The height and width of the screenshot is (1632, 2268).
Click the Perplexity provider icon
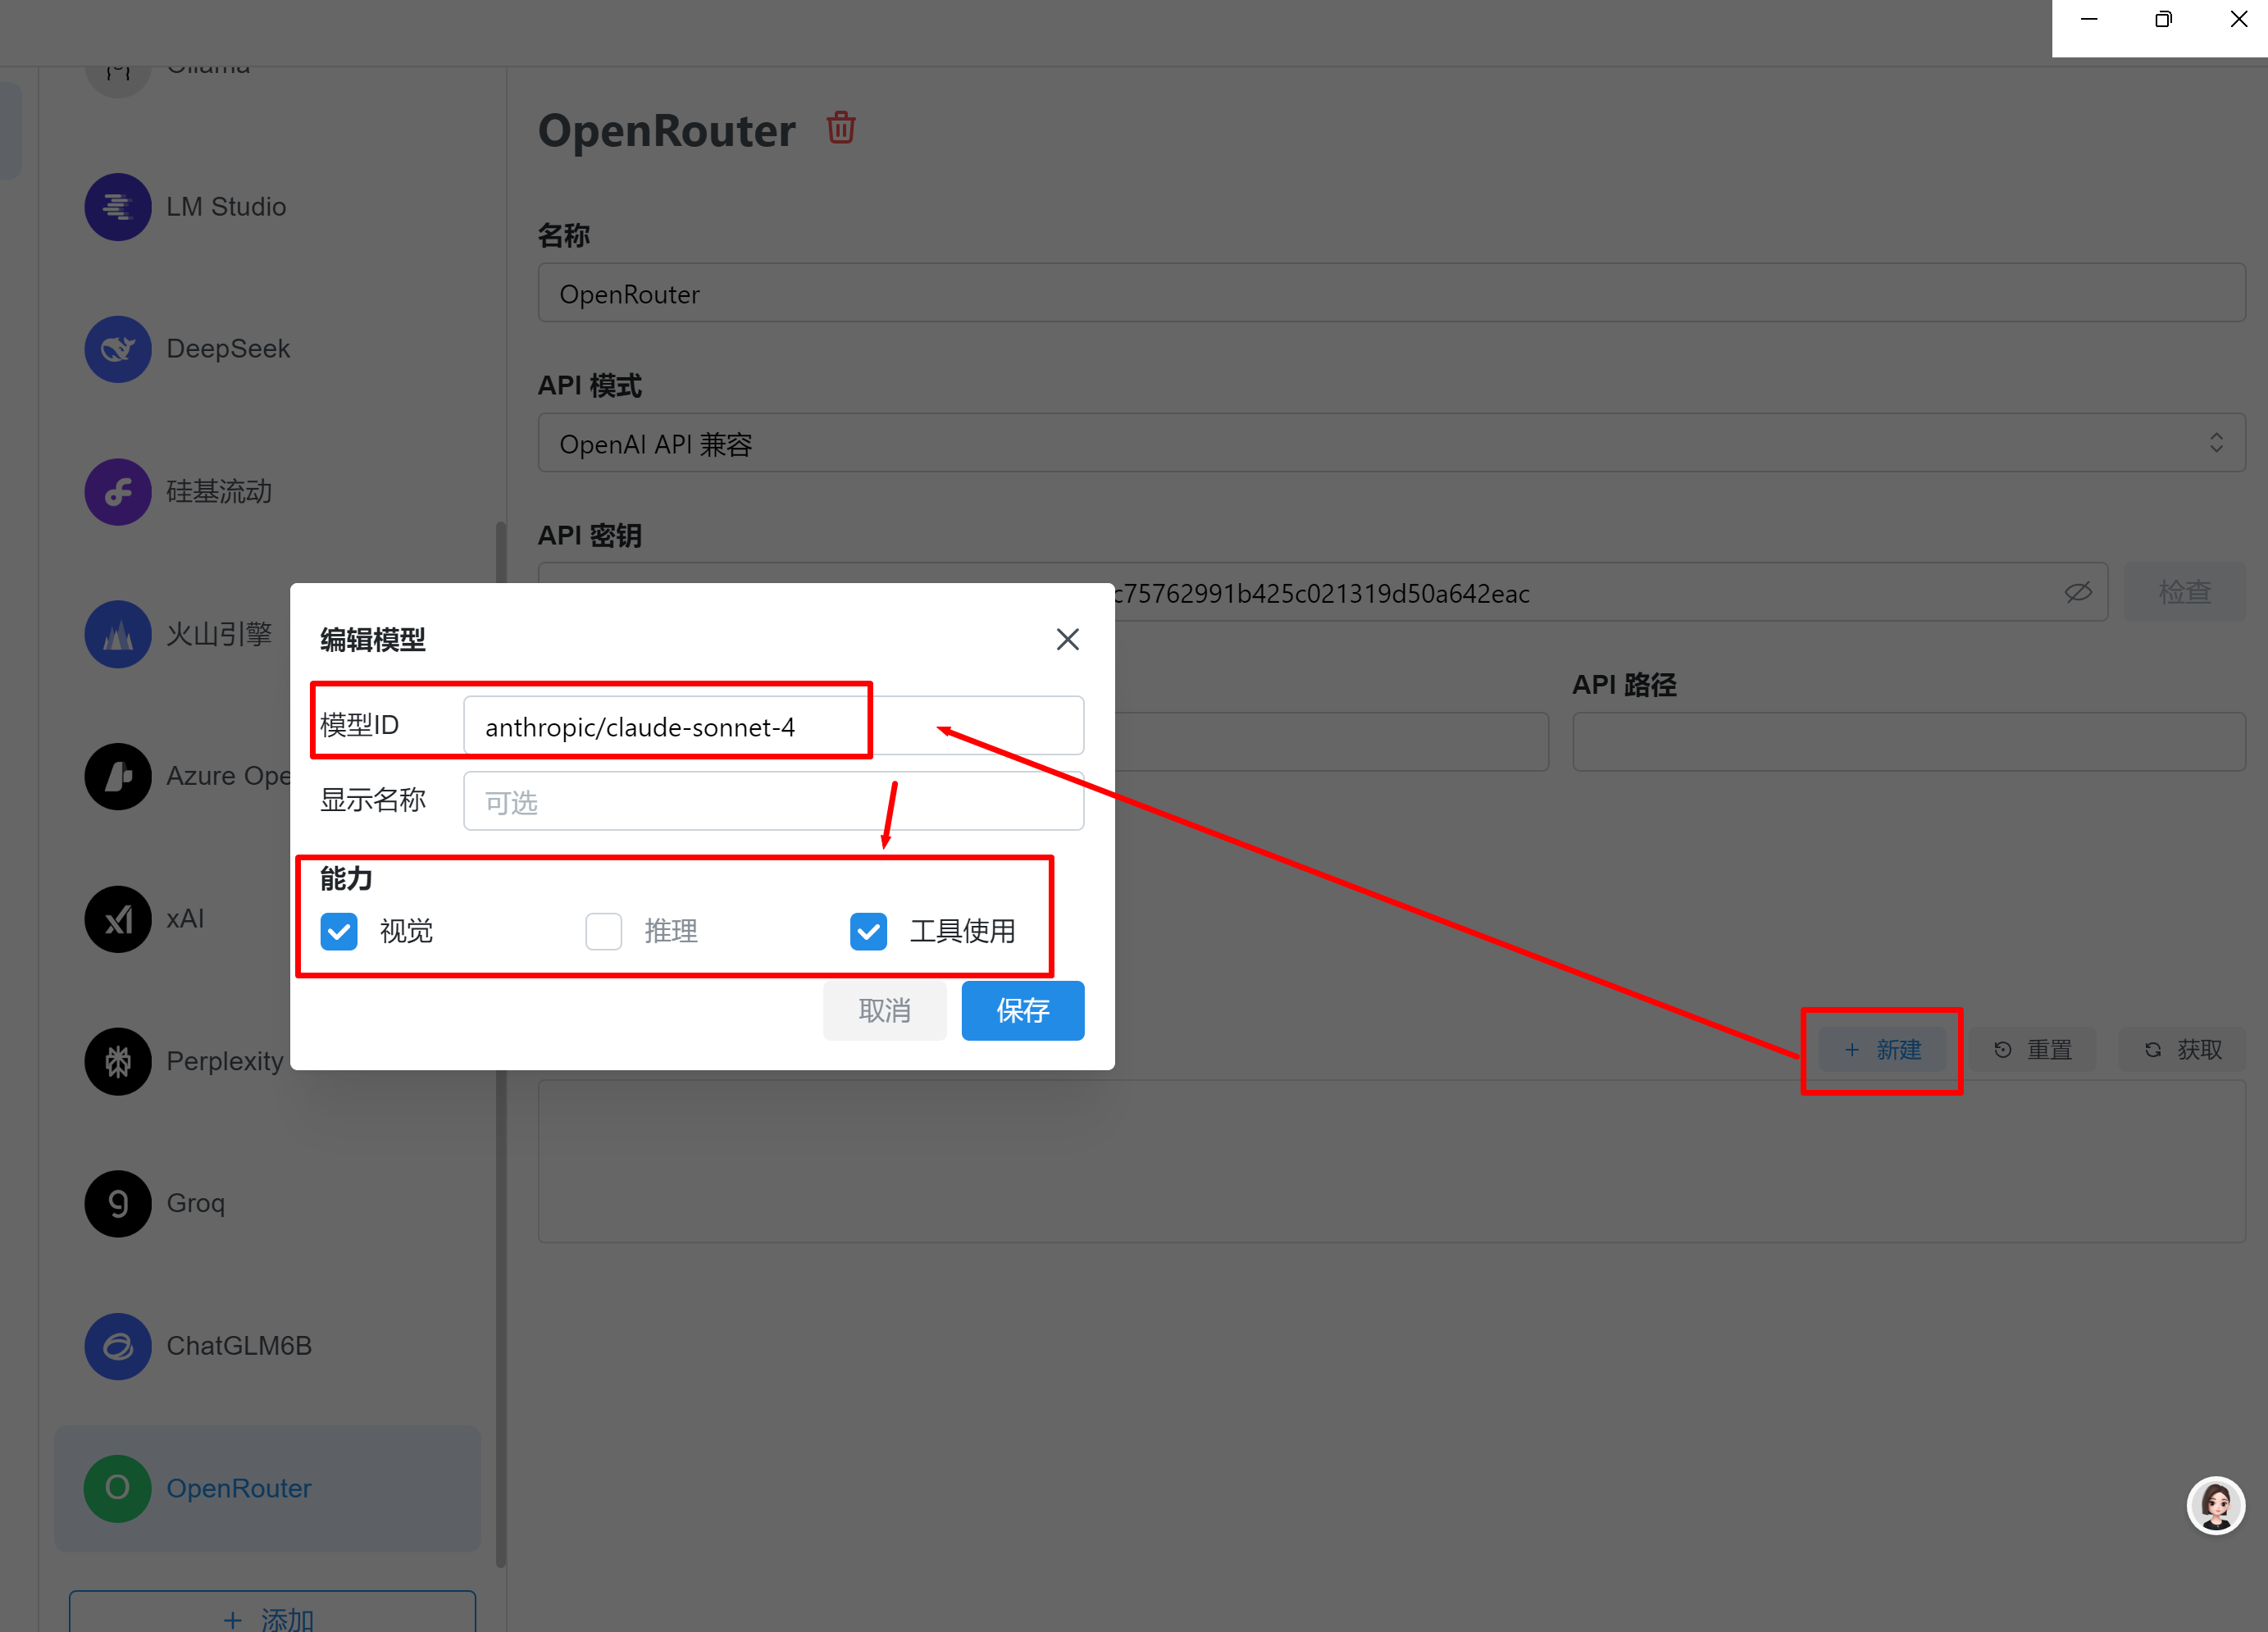(118, 1061)
